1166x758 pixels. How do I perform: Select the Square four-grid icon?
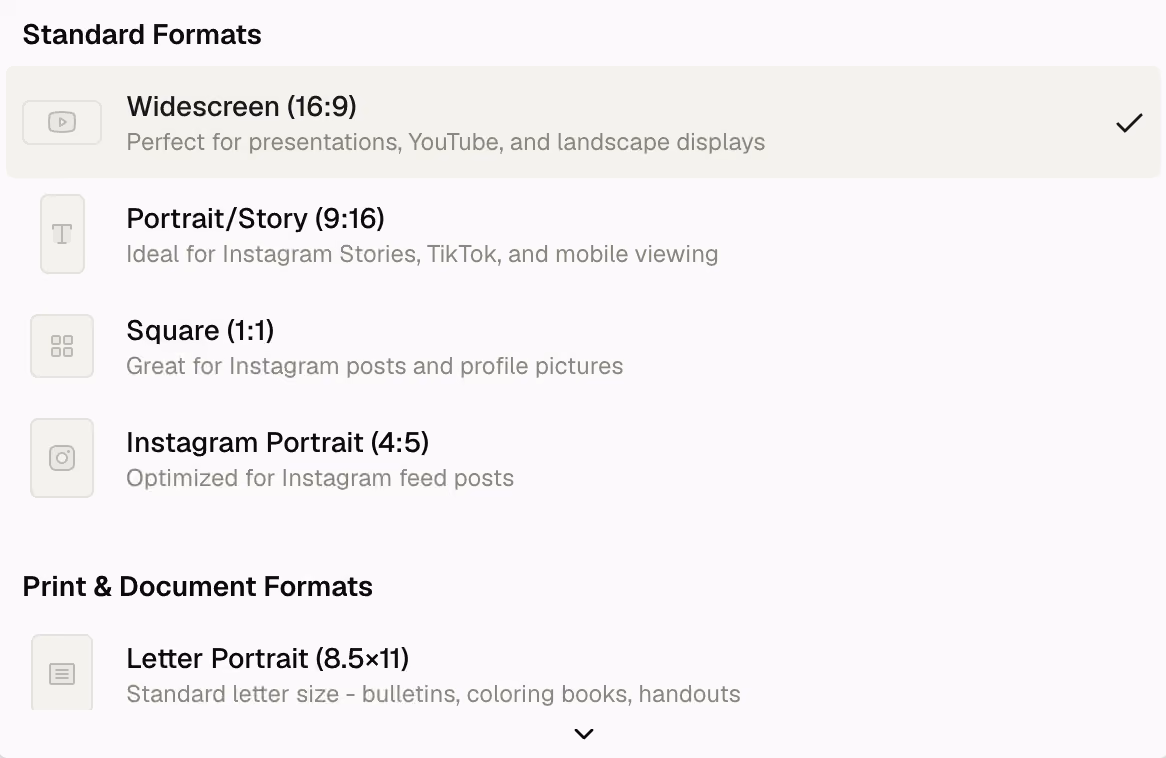[x=62, y=346]
